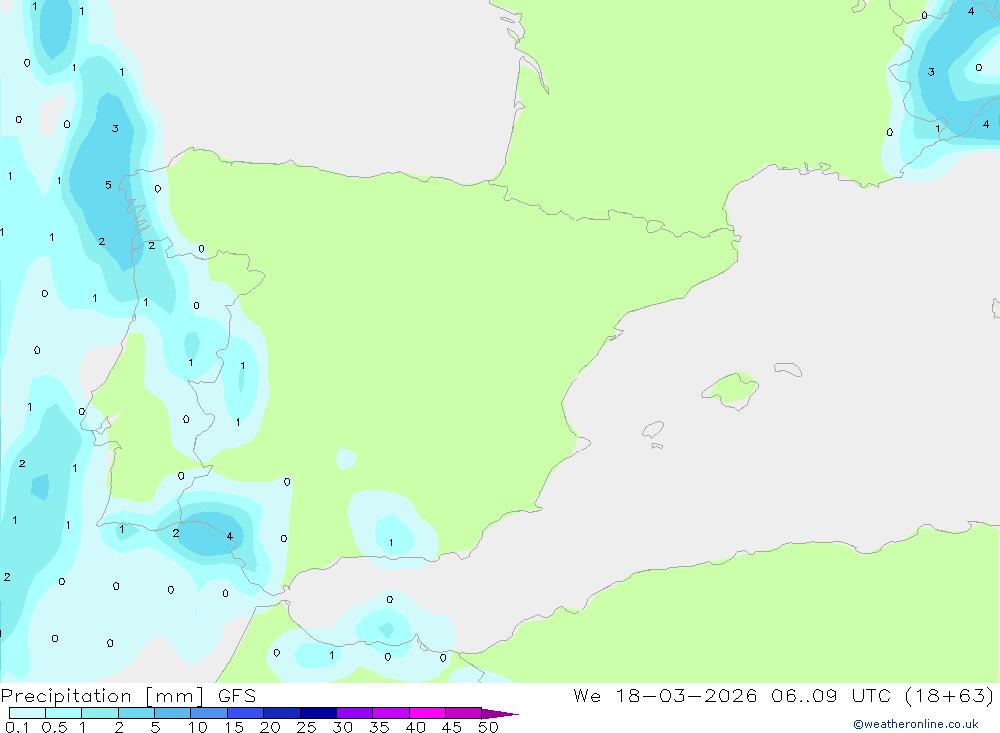Click the 5–10 mm legend swatch

click(x=172, y=713)
